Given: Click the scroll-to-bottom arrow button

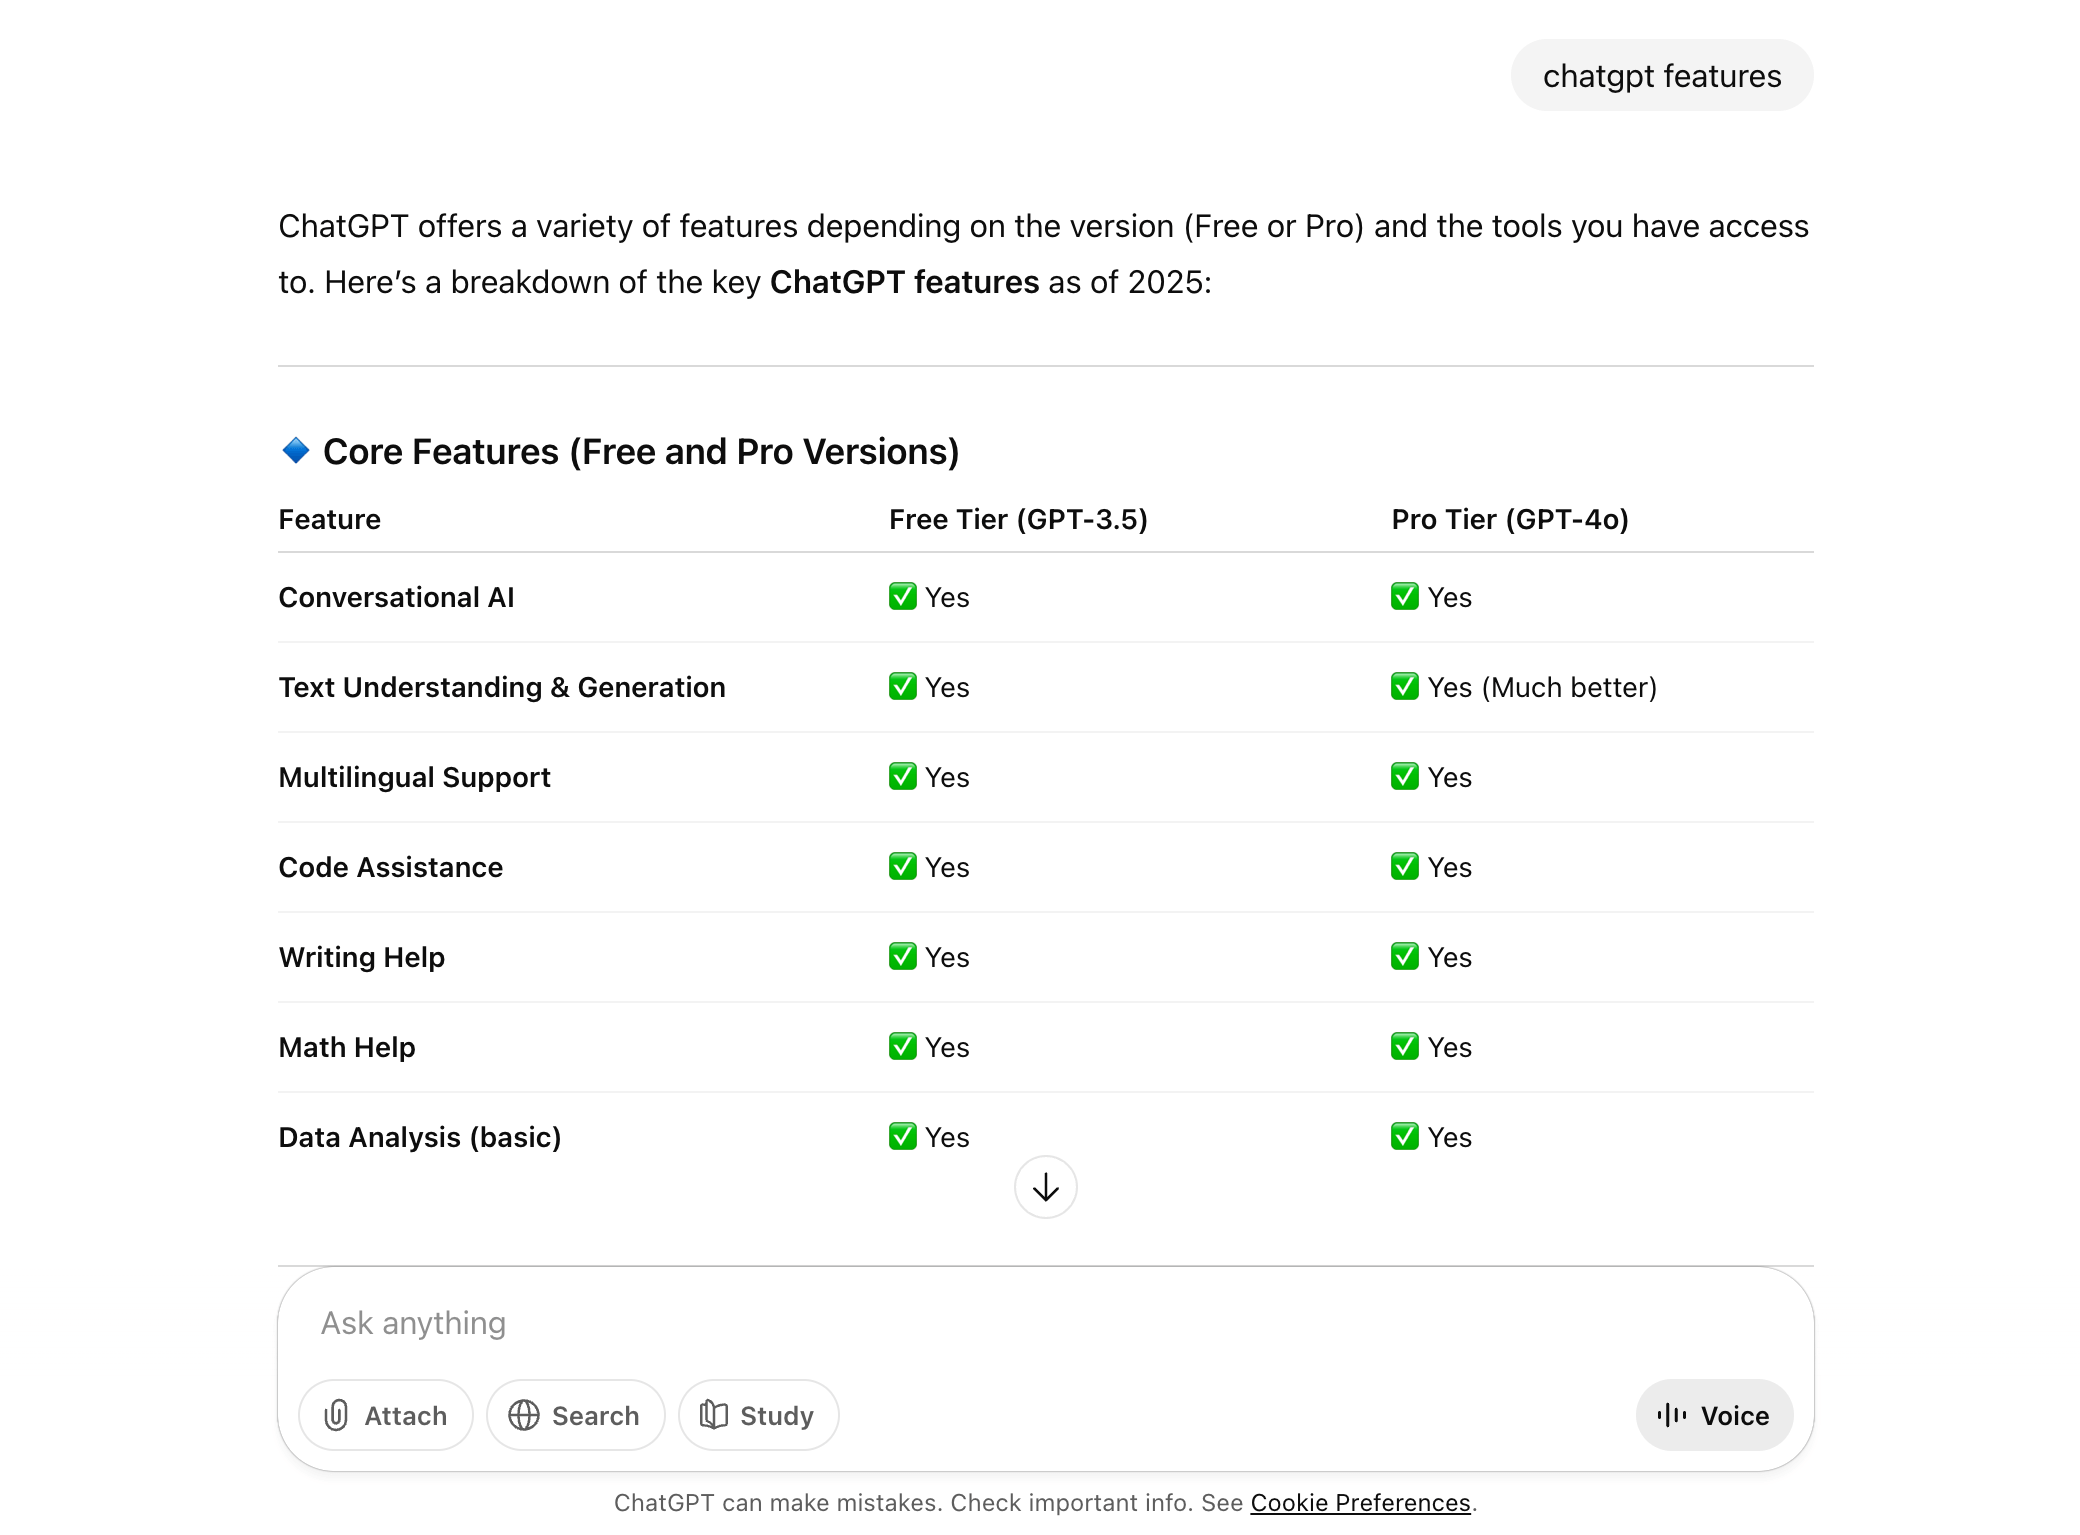Looking at the screenshot, I should tap(1045, 1187).
